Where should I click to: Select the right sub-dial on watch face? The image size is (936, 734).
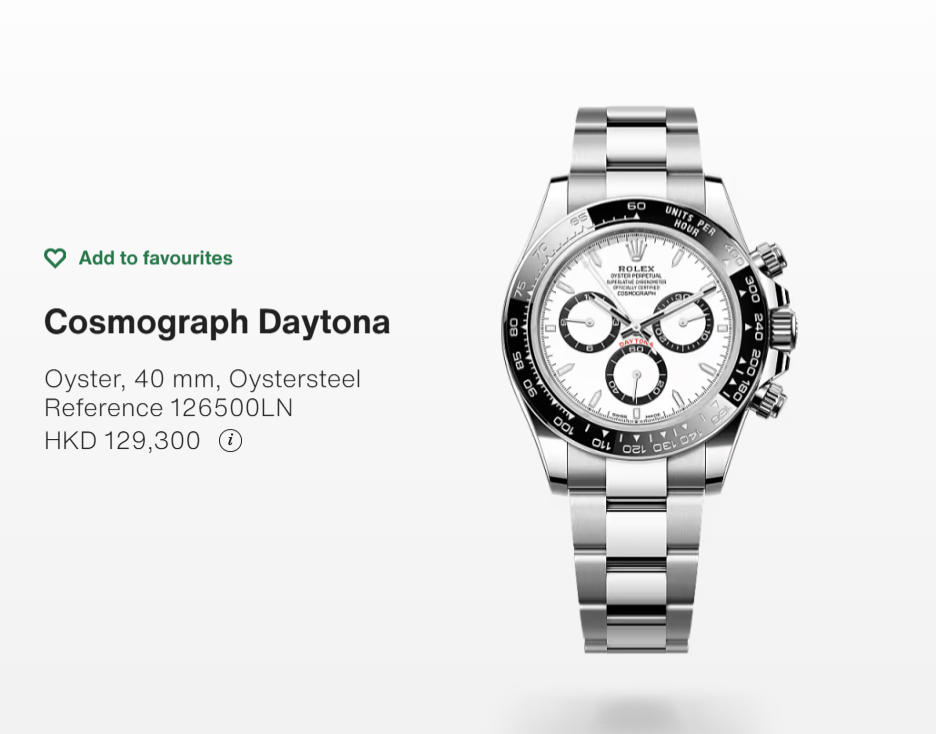683,322
